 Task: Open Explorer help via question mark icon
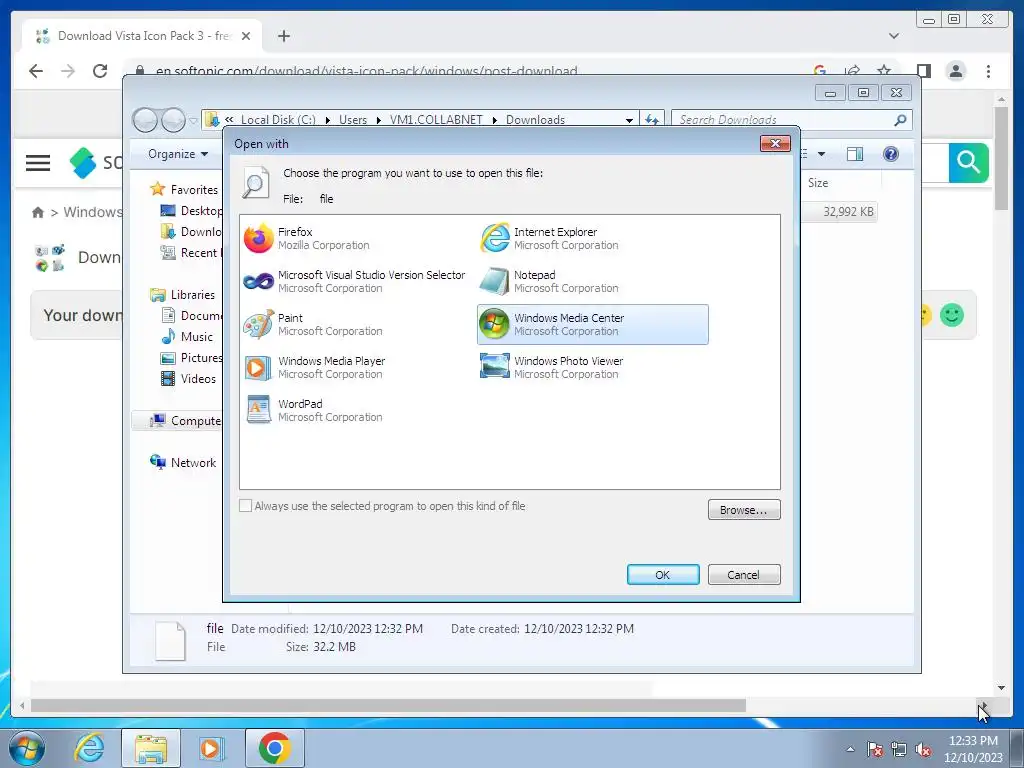point(891,154)
